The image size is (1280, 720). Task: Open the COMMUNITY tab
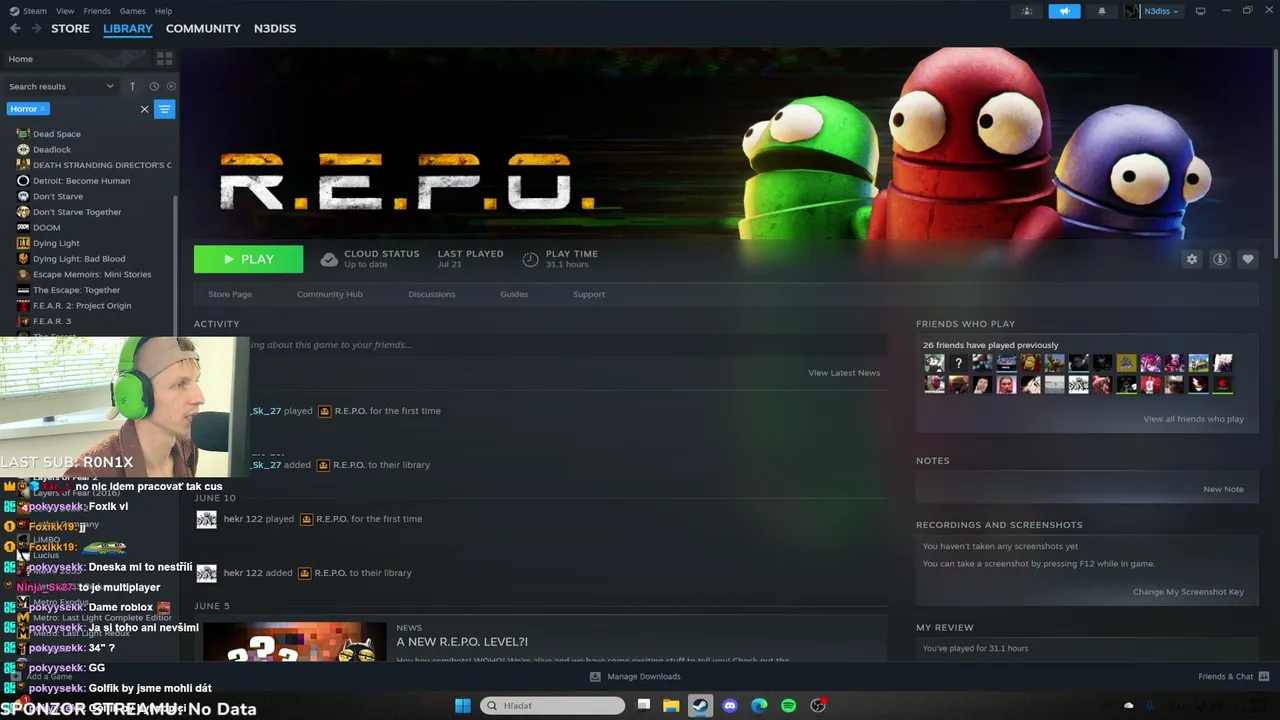click(203, 28)
